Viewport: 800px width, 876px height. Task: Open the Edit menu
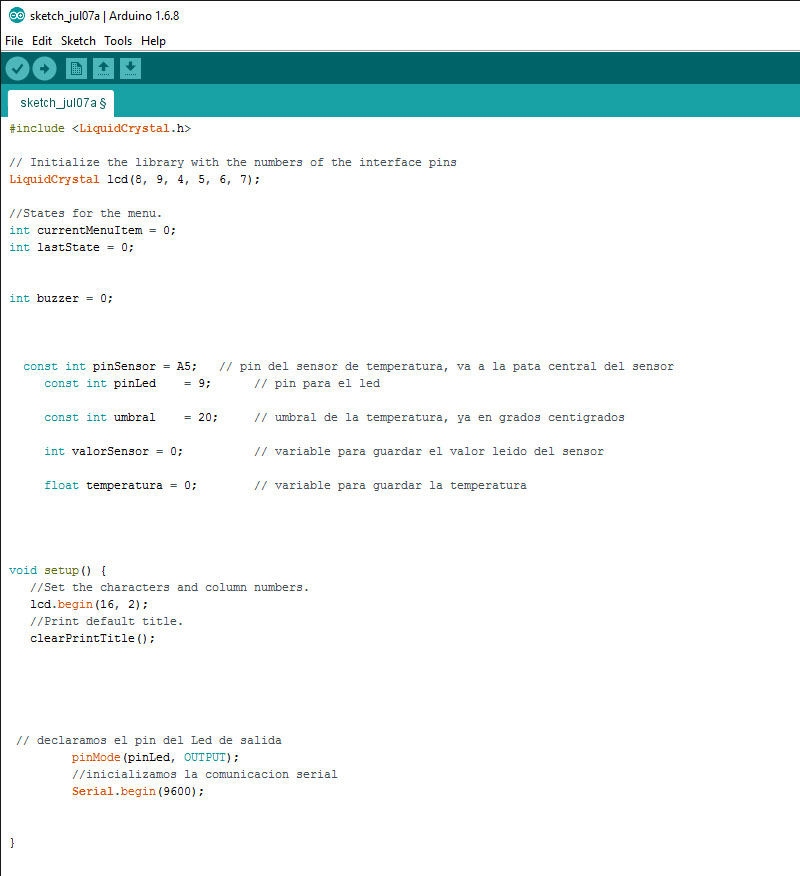pyautogui.click(x=42, y=41)
